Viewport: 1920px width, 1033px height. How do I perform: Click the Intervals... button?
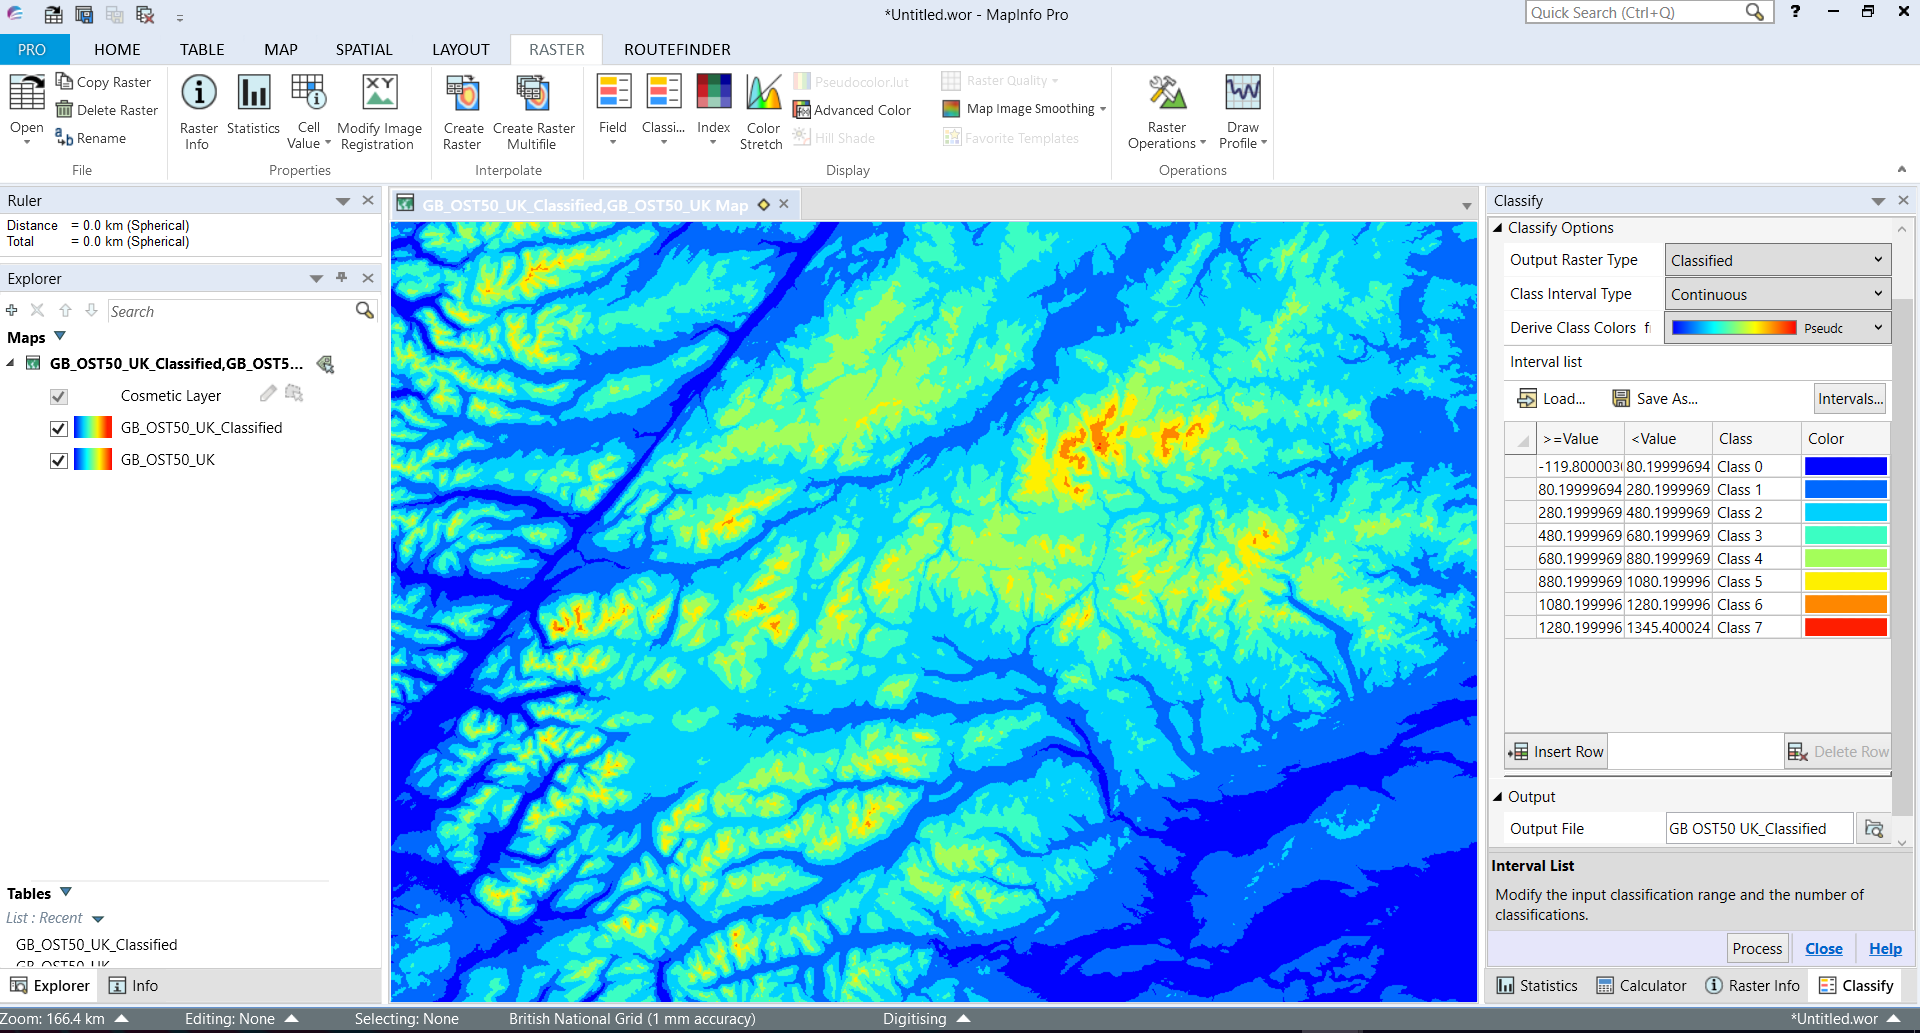tap(1850, 399)
